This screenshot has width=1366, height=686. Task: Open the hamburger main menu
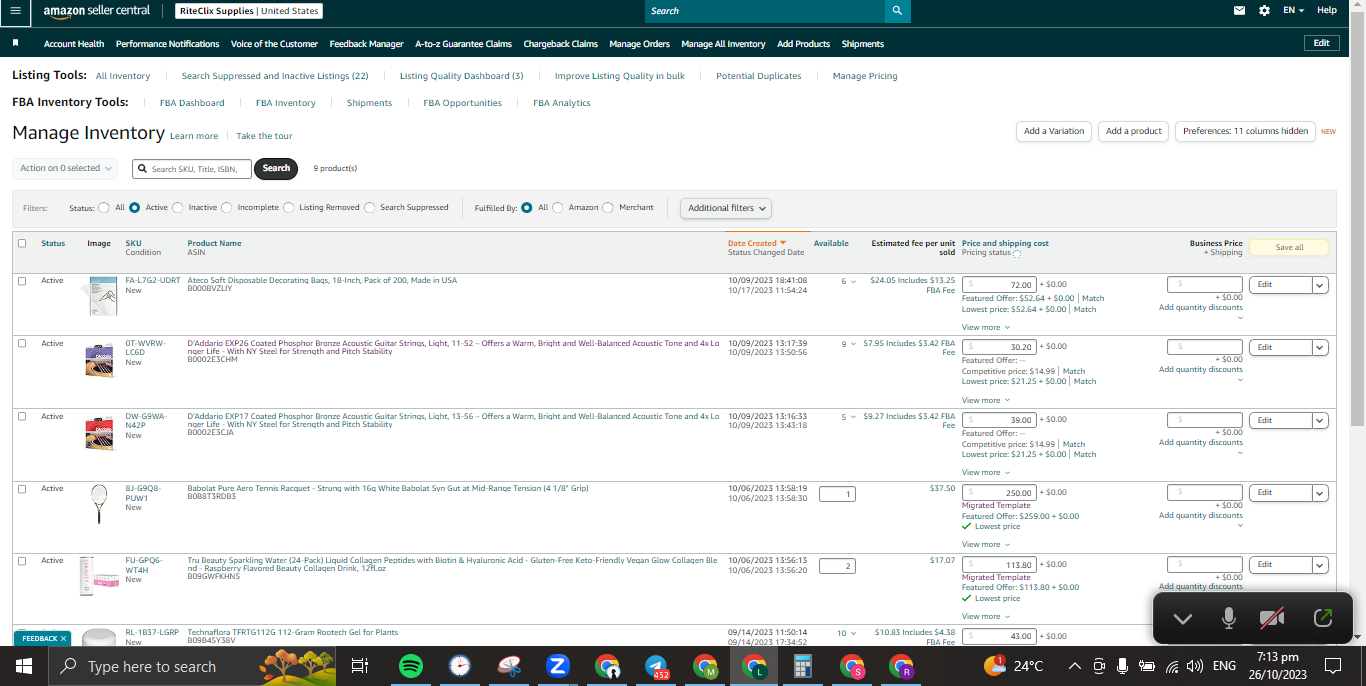tap(15, 11)
